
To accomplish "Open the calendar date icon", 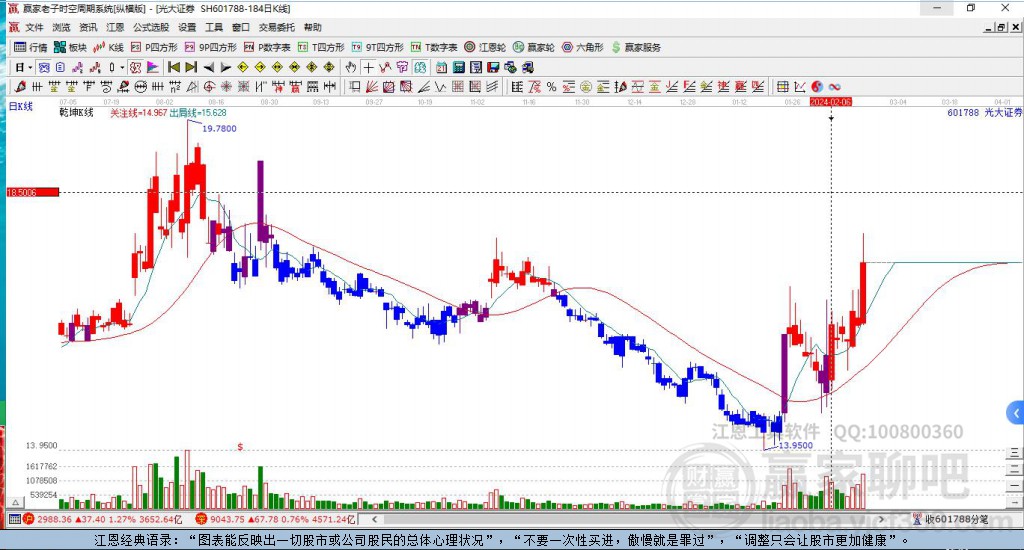I will point(441,67).
